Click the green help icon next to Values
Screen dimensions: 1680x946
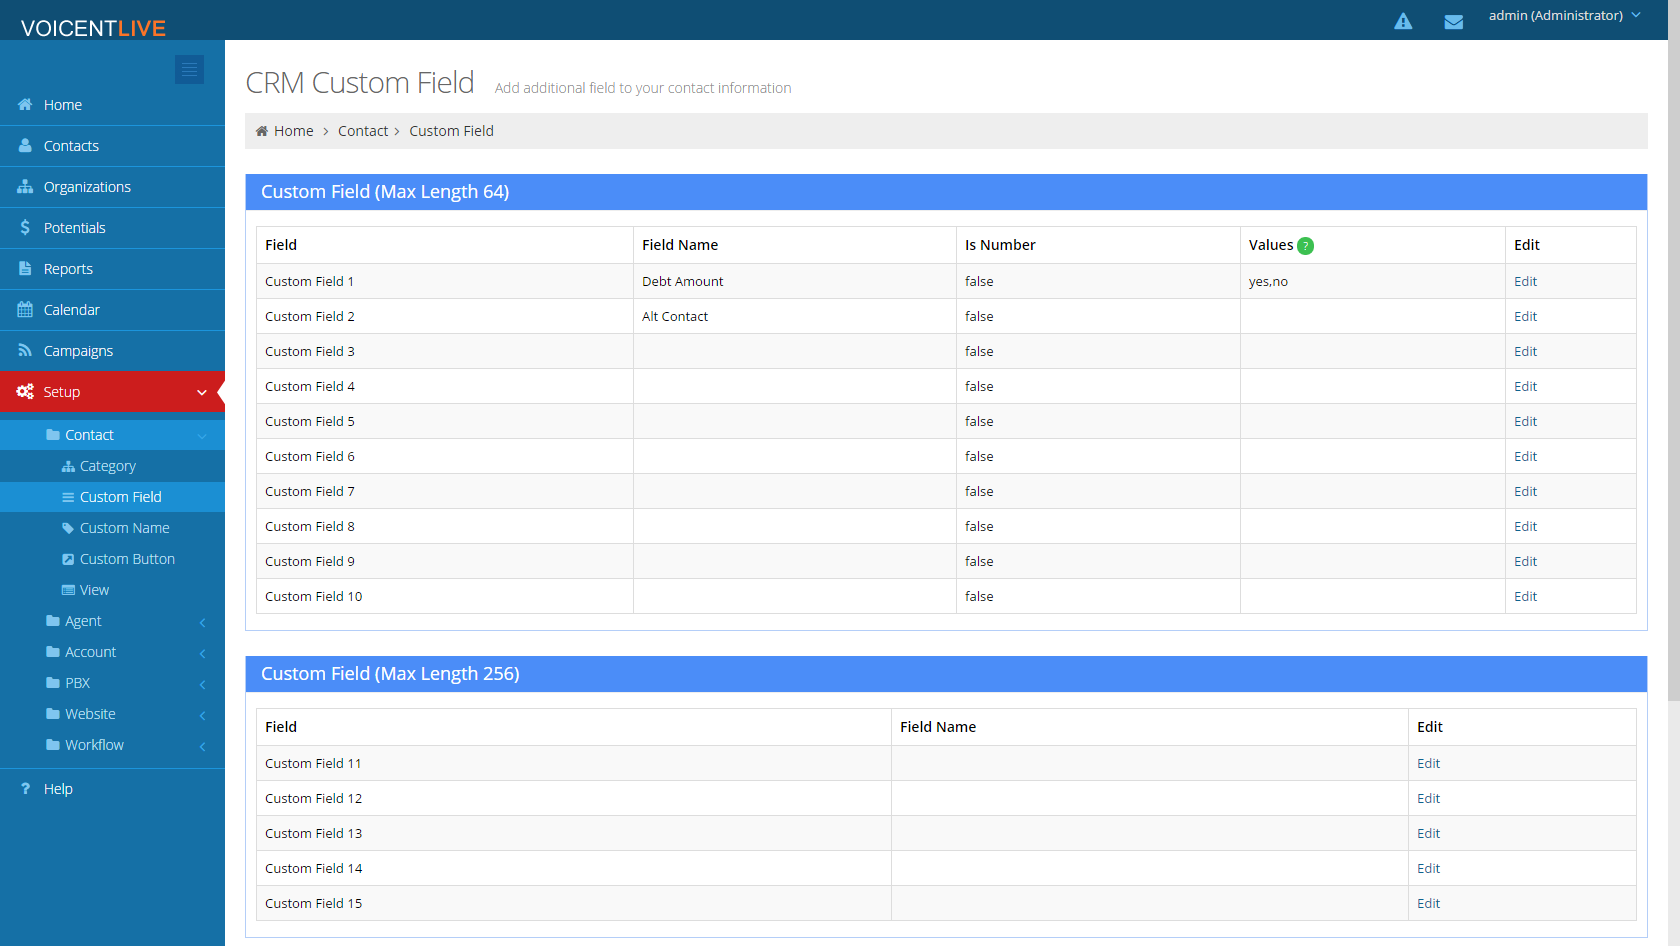(x=1307, y=245)
